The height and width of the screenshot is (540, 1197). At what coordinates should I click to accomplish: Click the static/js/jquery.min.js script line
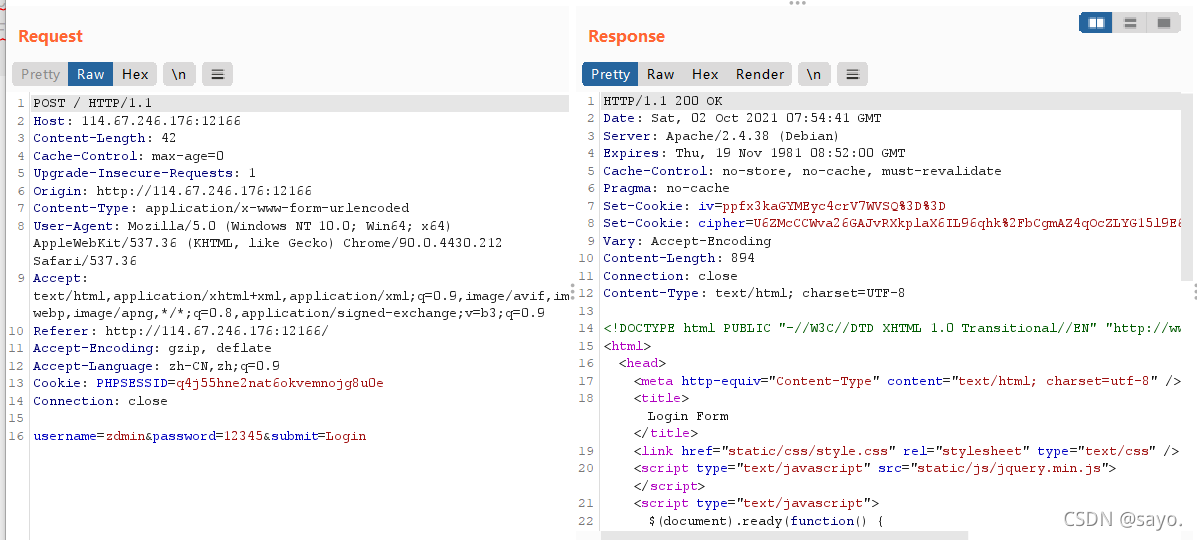click(x=876, y=469)
